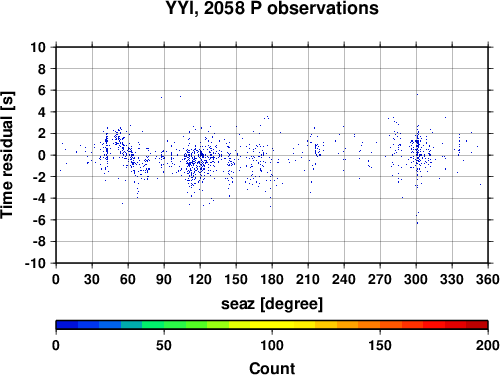
Task: Click the 'Count' colorbar label
Action: 272,368
